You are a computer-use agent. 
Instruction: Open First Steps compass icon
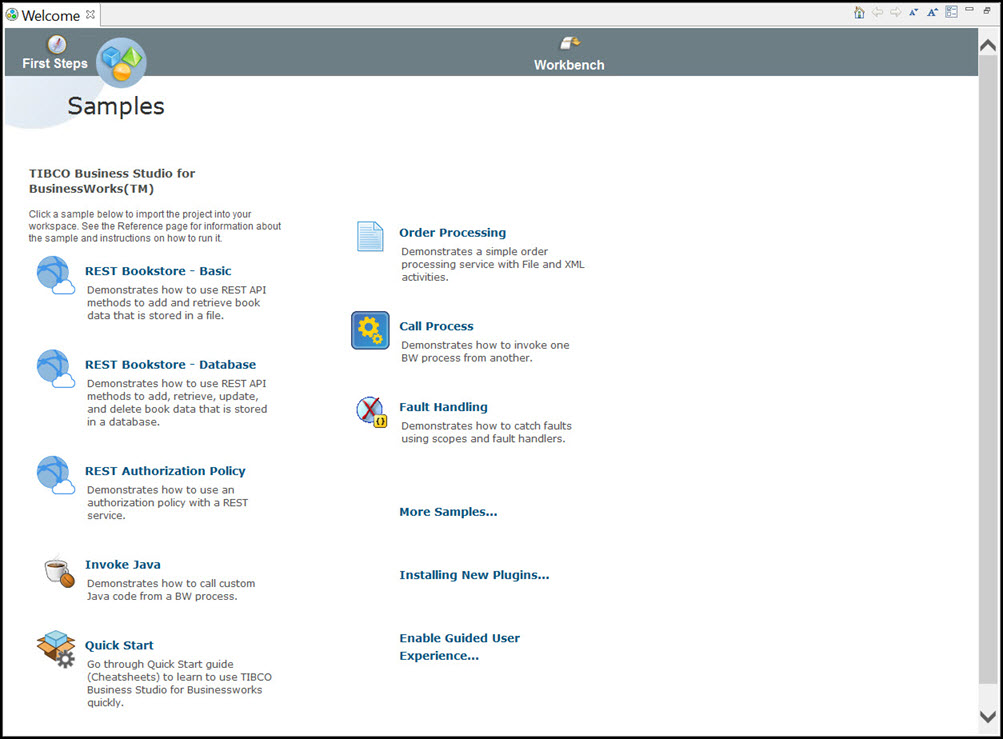pos(57,44)
